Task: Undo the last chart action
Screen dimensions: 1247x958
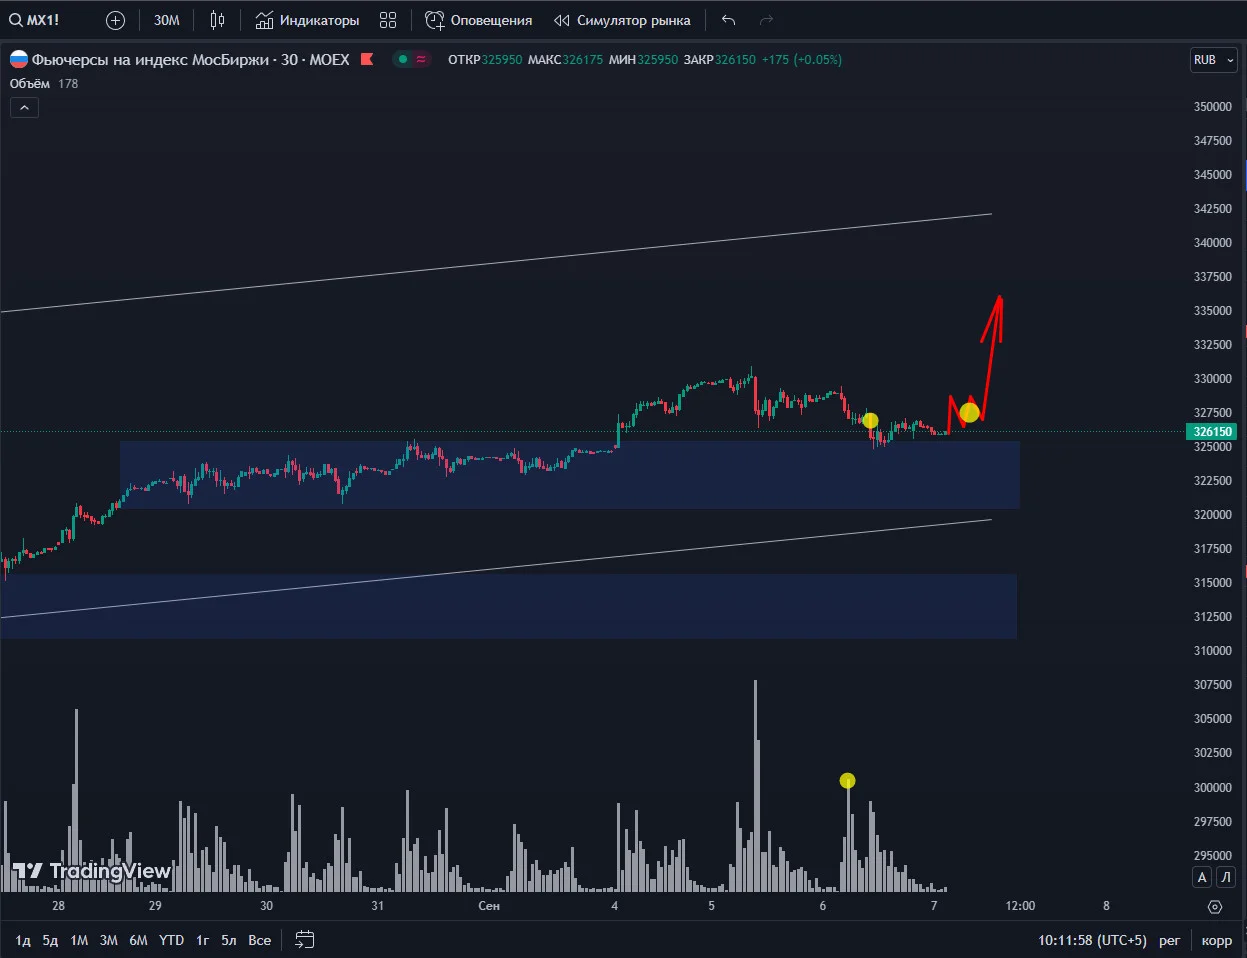Action: click(x=728, y=20)
